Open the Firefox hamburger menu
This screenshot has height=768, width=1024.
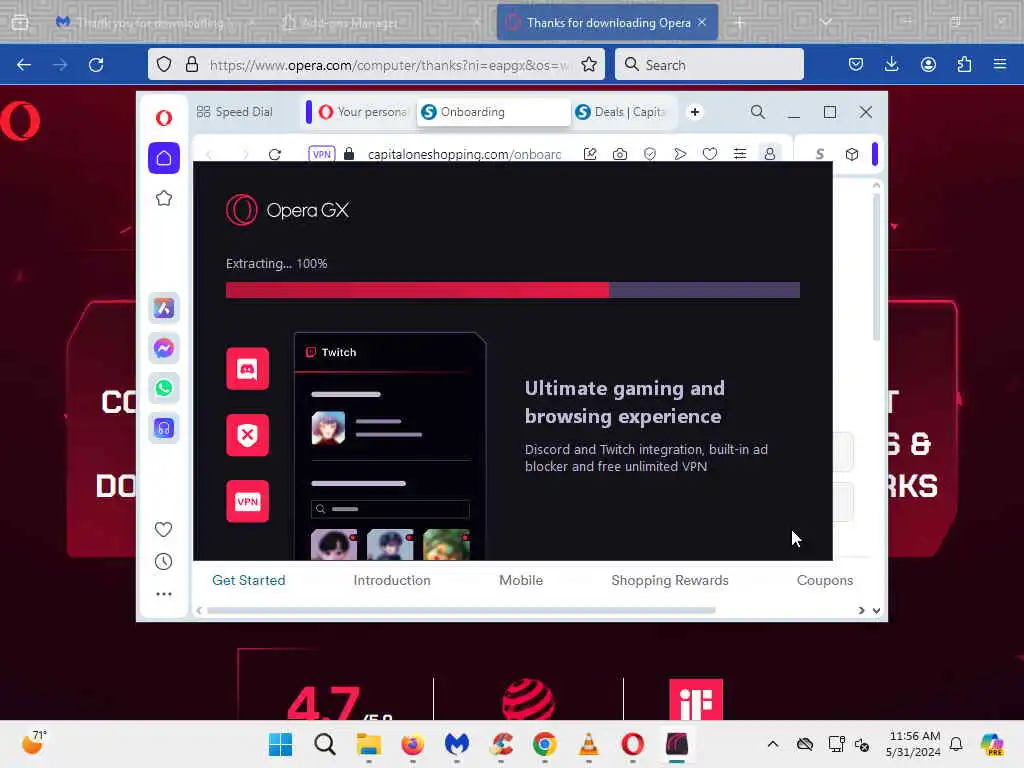1000,65
